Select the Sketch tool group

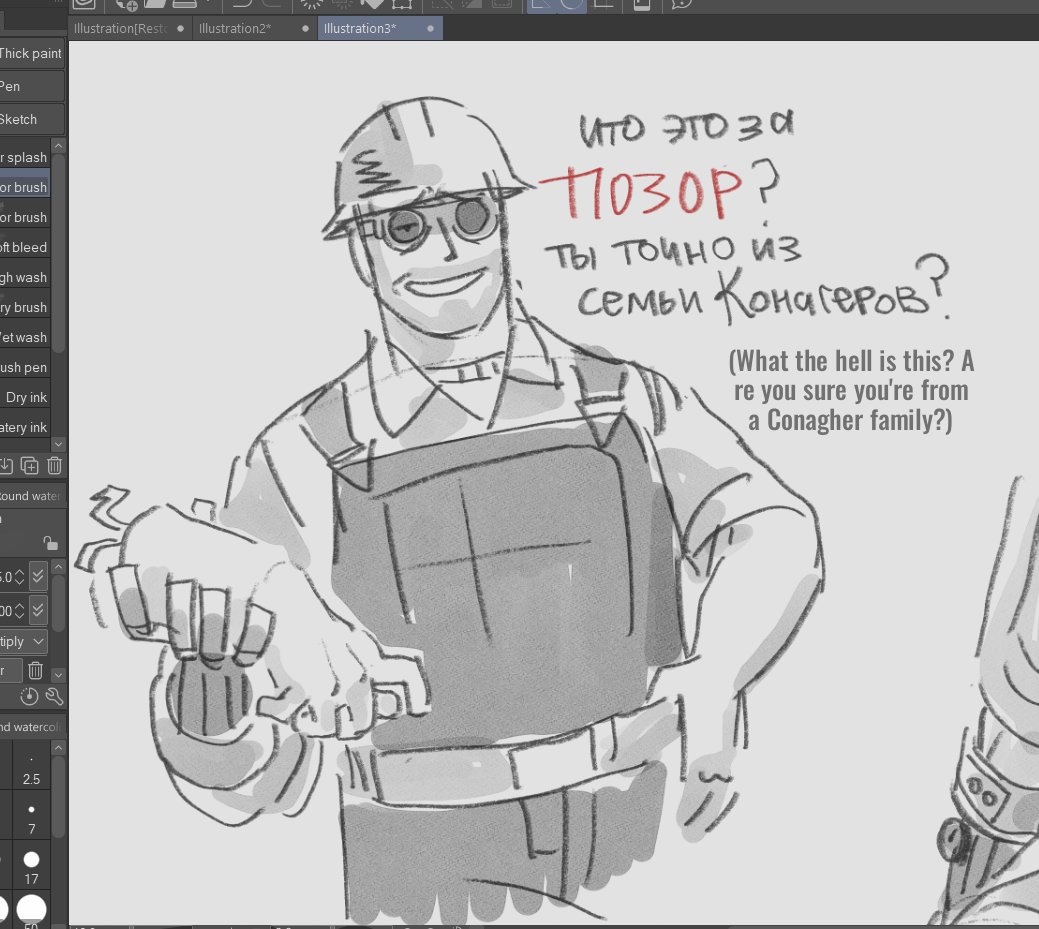point(32,120)
